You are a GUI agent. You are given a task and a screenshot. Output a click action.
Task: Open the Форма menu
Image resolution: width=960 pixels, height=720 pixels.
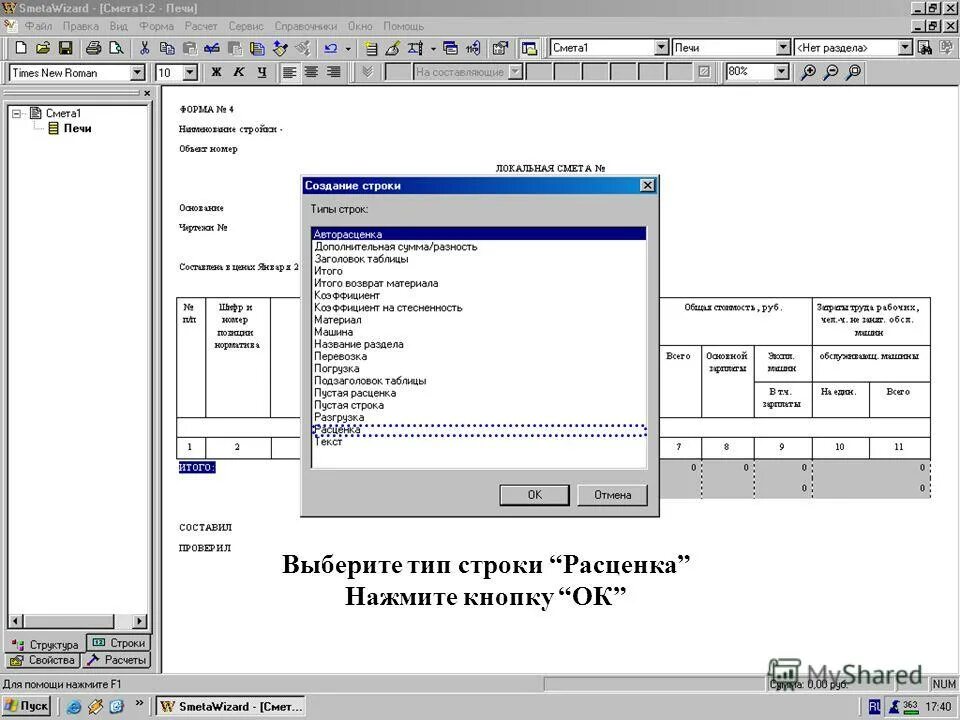(156, 26)
